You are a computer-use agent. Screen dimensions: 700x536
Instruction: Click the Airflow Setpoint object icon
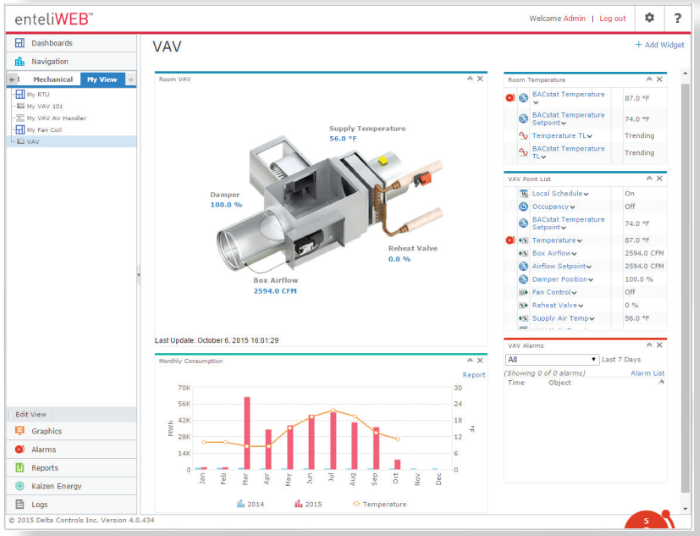pyautogui.click(x=523, y=266)
